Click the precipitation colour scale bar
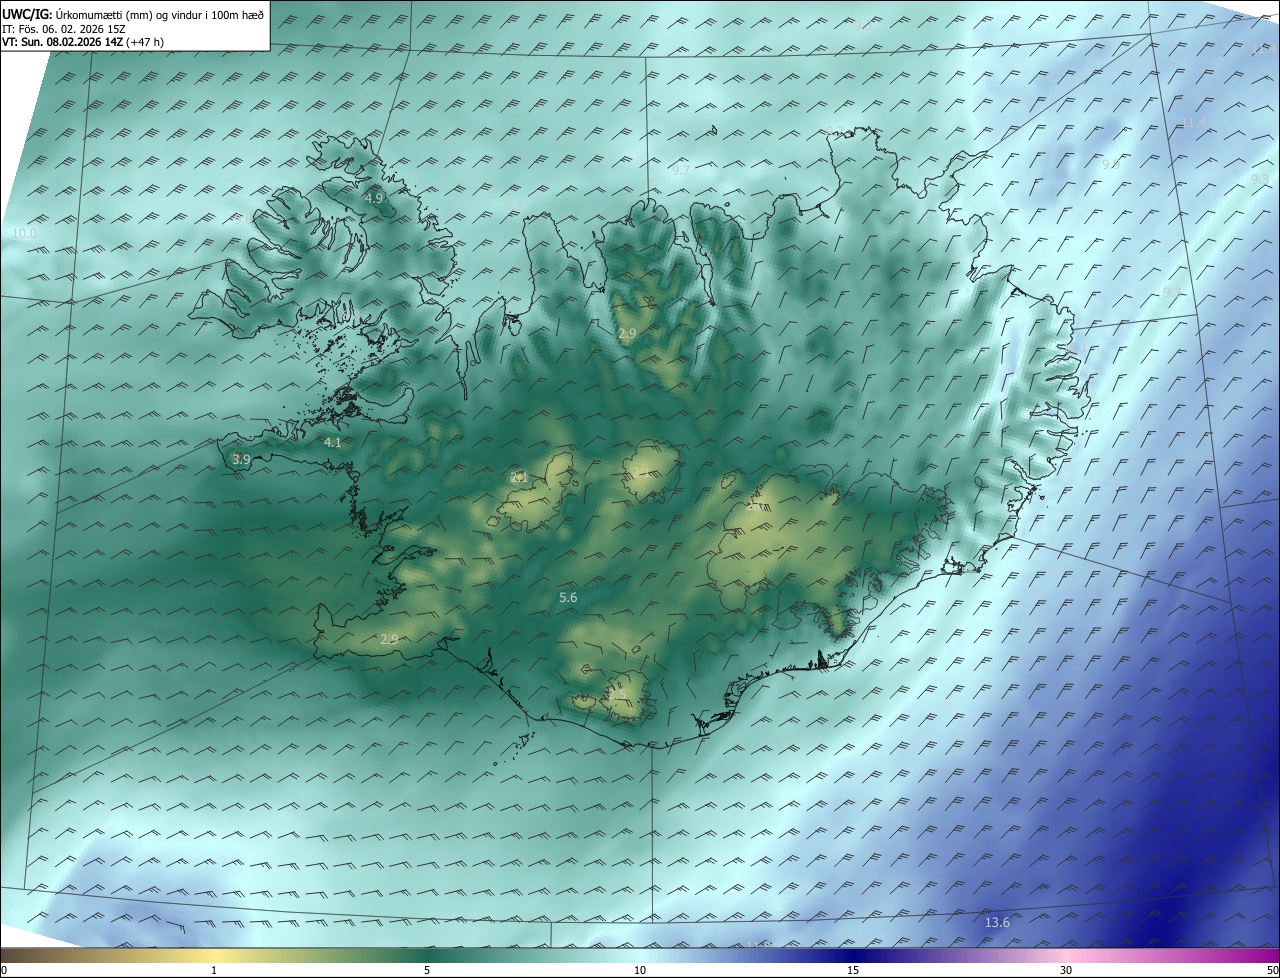 (640, 956)
